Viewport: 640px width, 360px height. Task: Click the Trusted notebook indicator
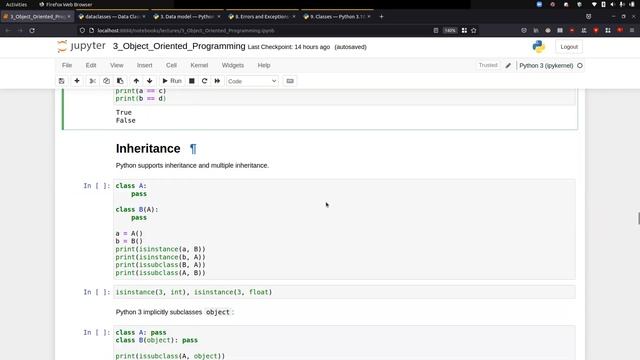point(488,65)
